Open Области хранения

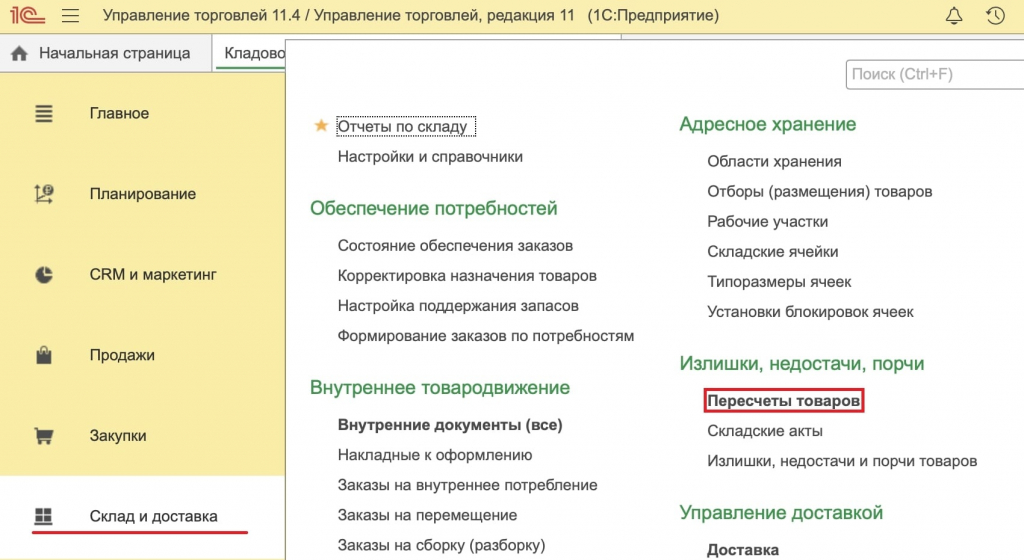click(x=774, y=161)
